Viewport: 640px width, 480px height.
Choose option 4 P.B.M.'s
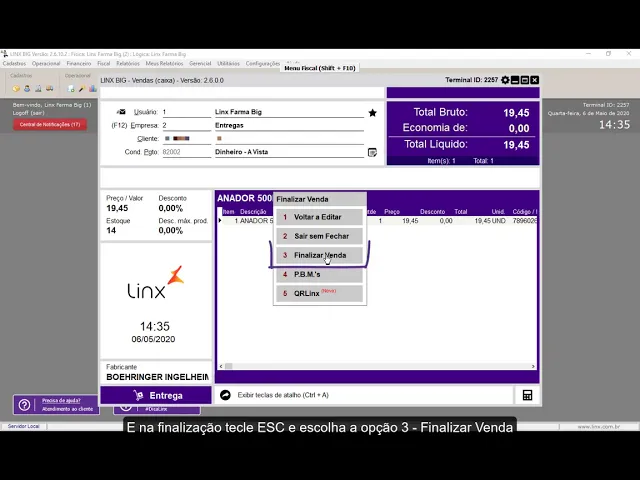pyautogui.click(x=319, y=274)
